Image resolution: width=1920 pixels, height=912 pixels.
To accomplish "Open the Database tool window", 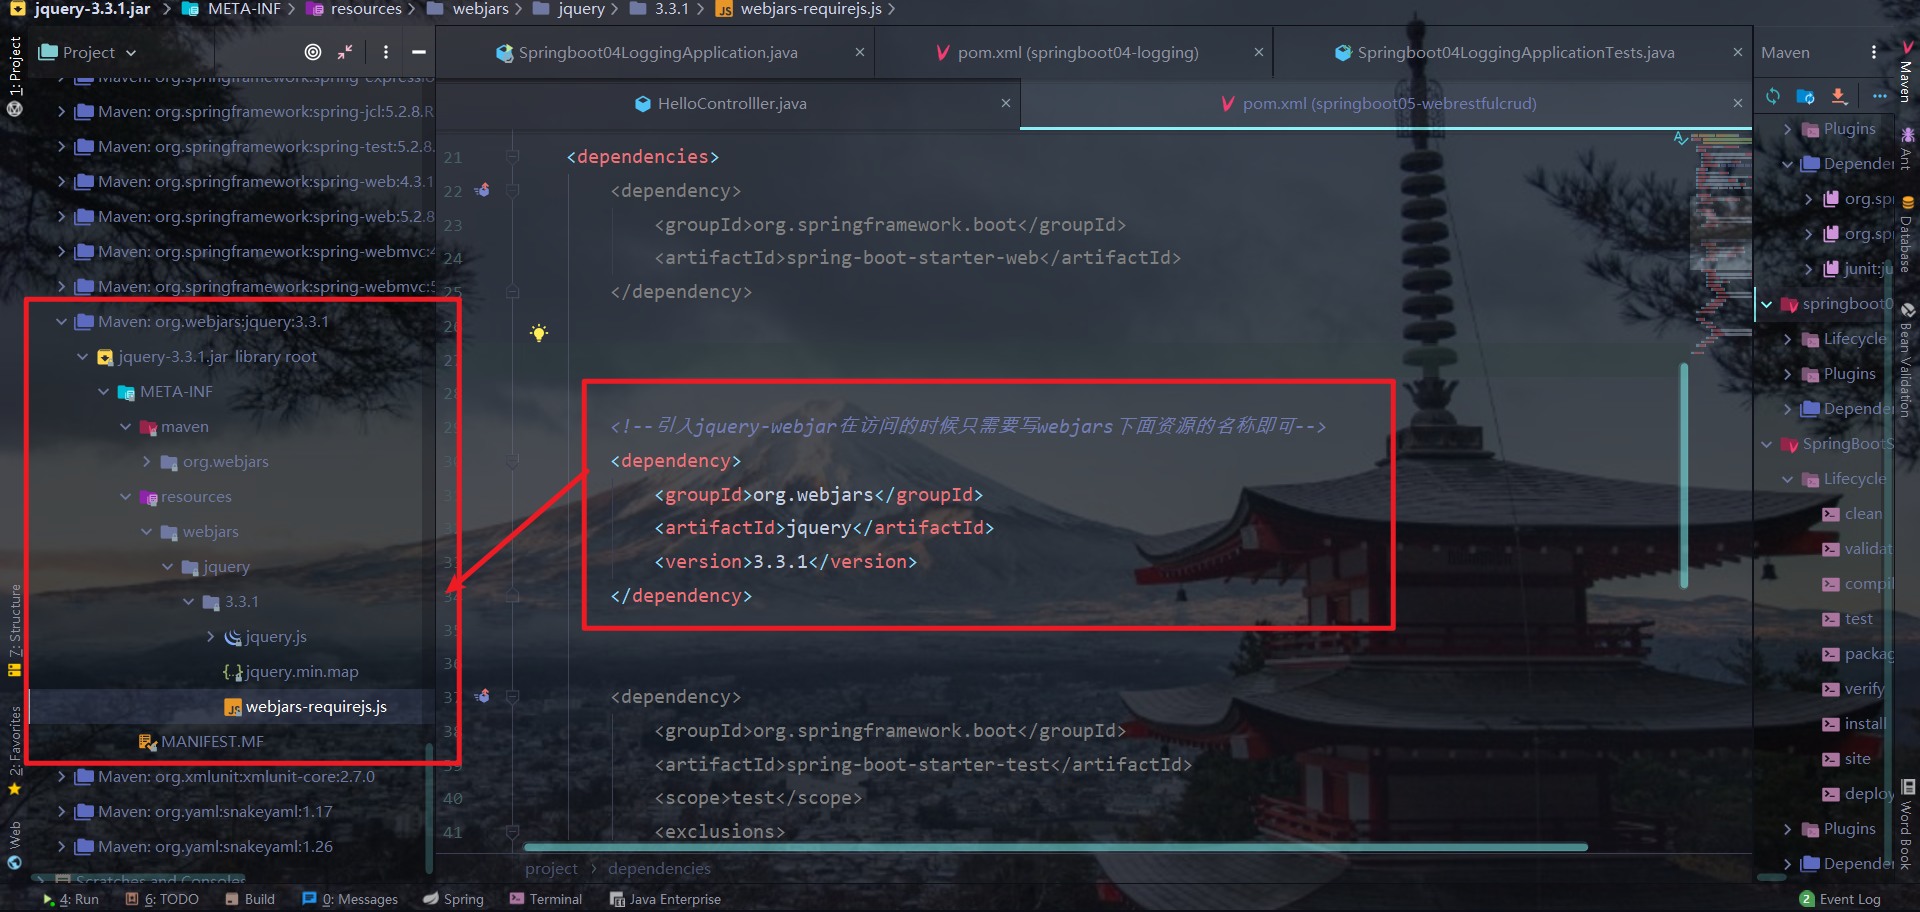I will (x=1906, y=234).
